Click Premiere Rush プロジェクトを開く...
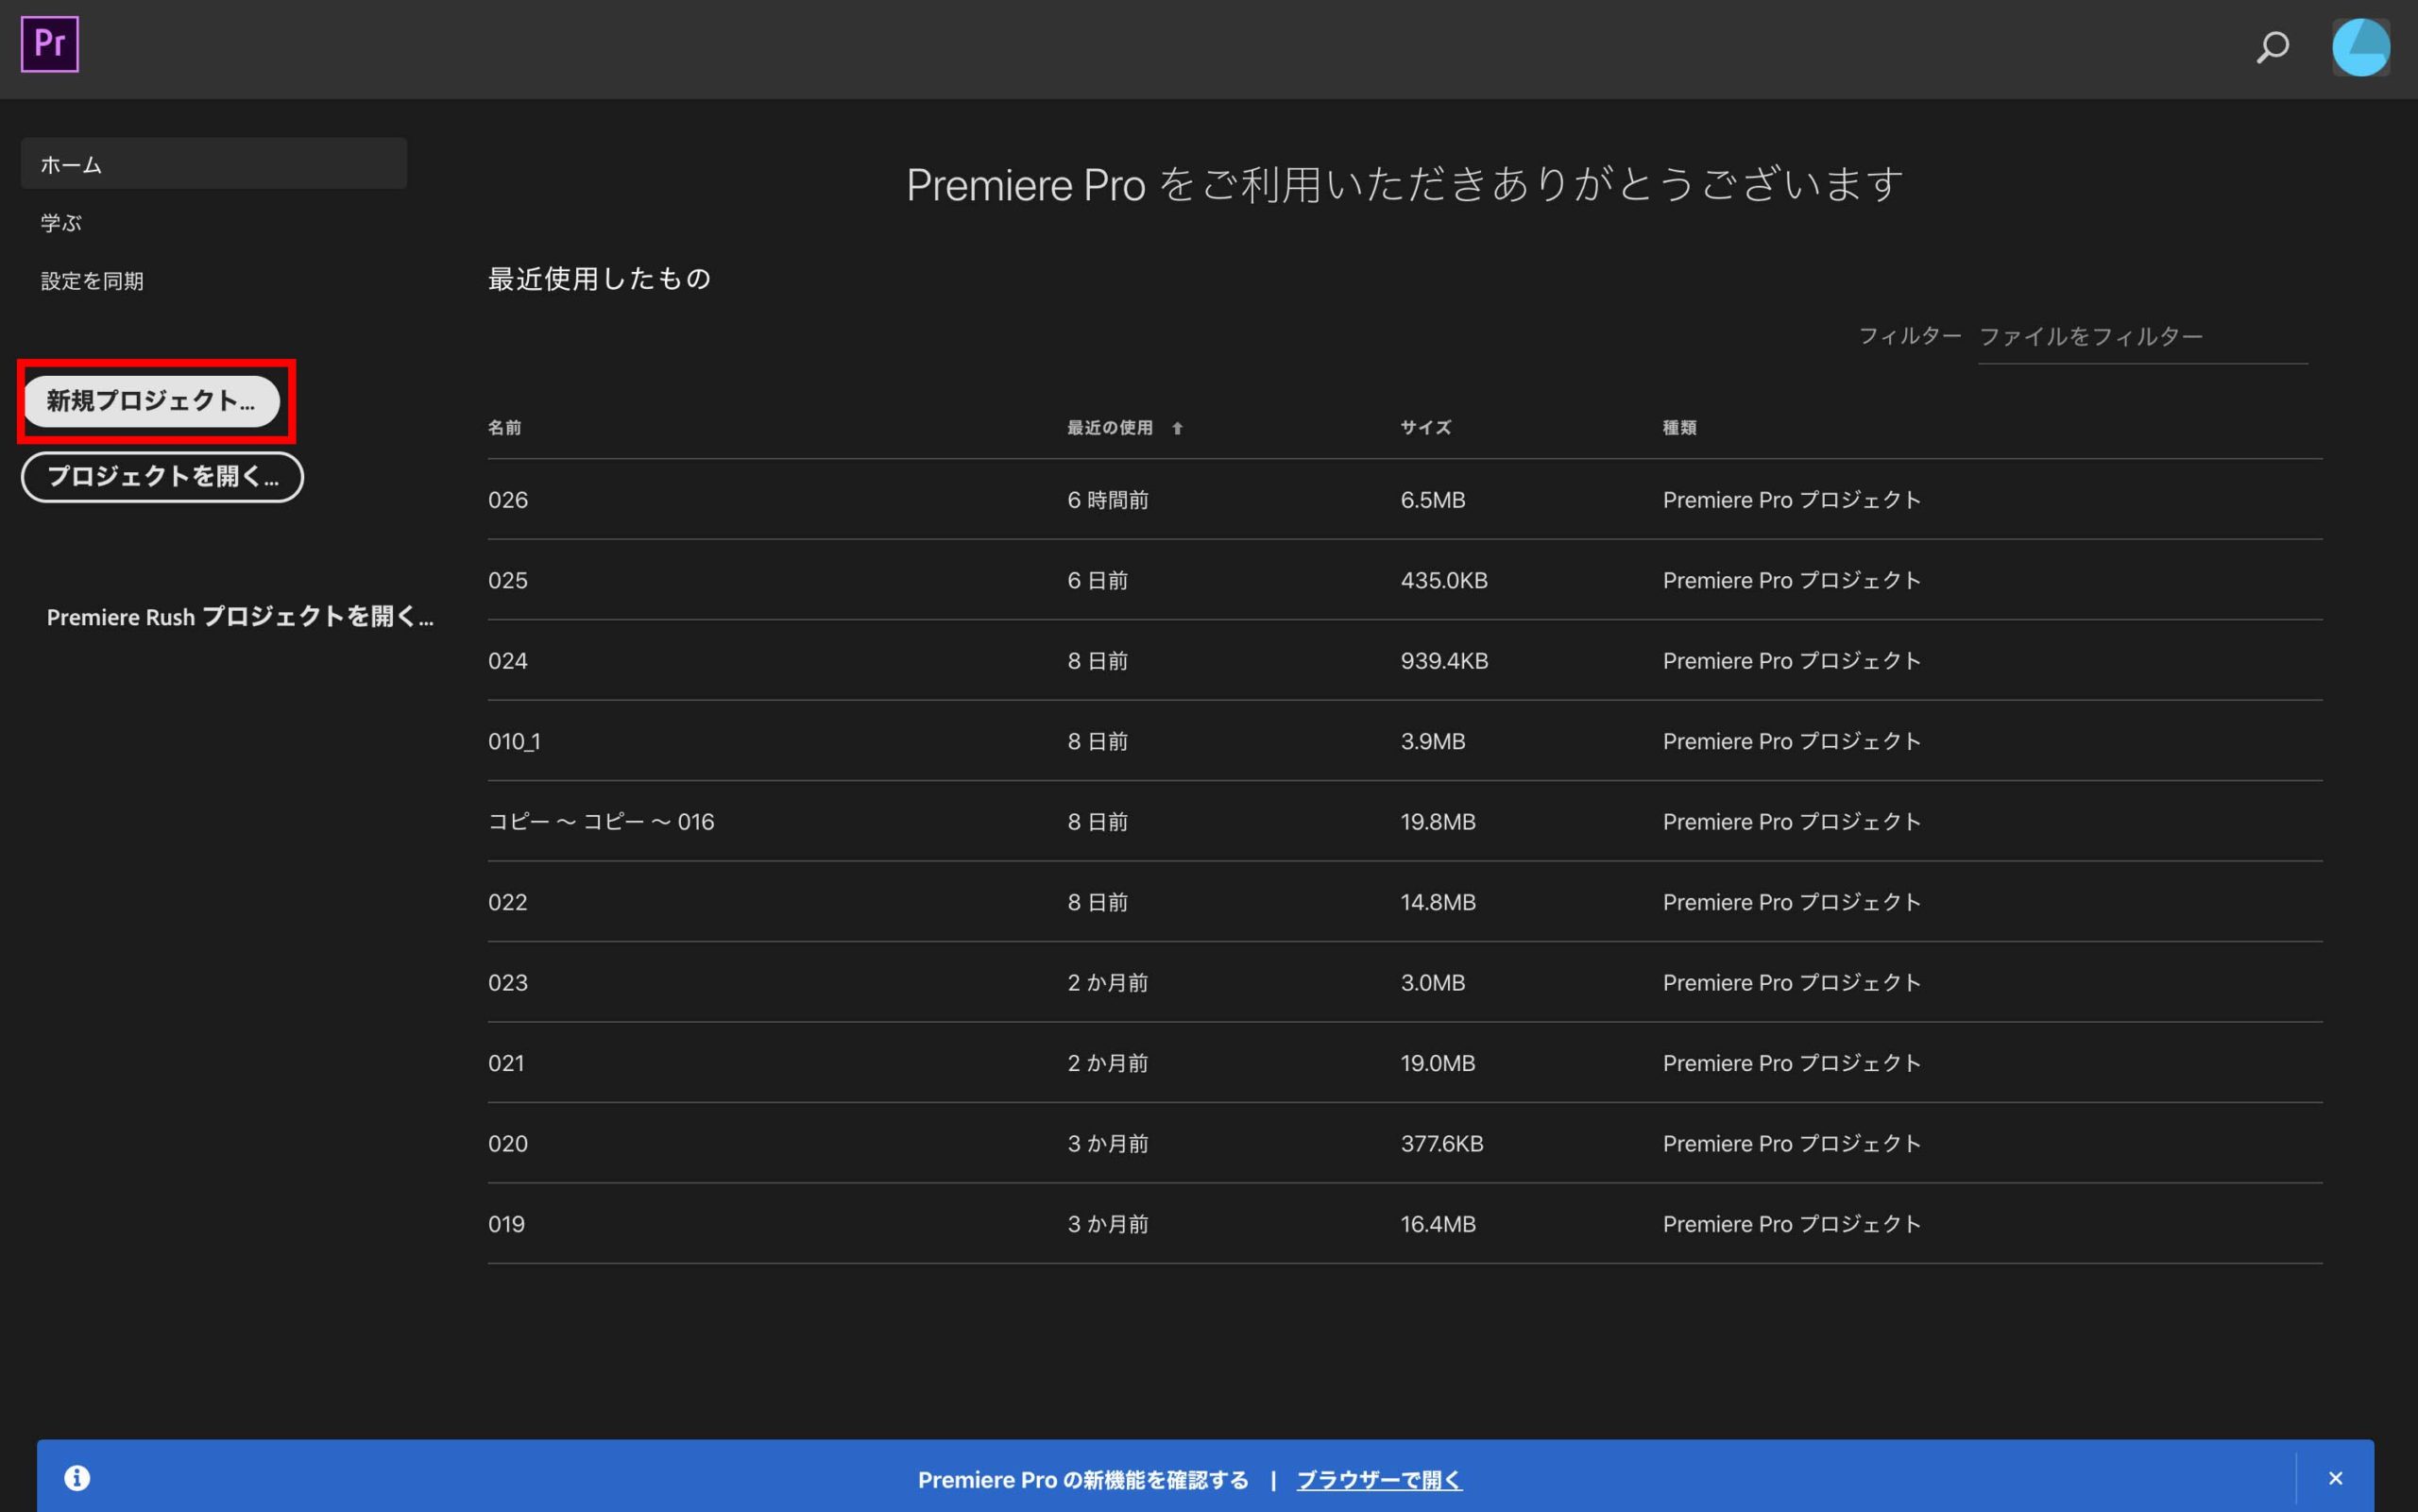The width and height of the screenshot is (2418, 1512). (x=240, y=617)
